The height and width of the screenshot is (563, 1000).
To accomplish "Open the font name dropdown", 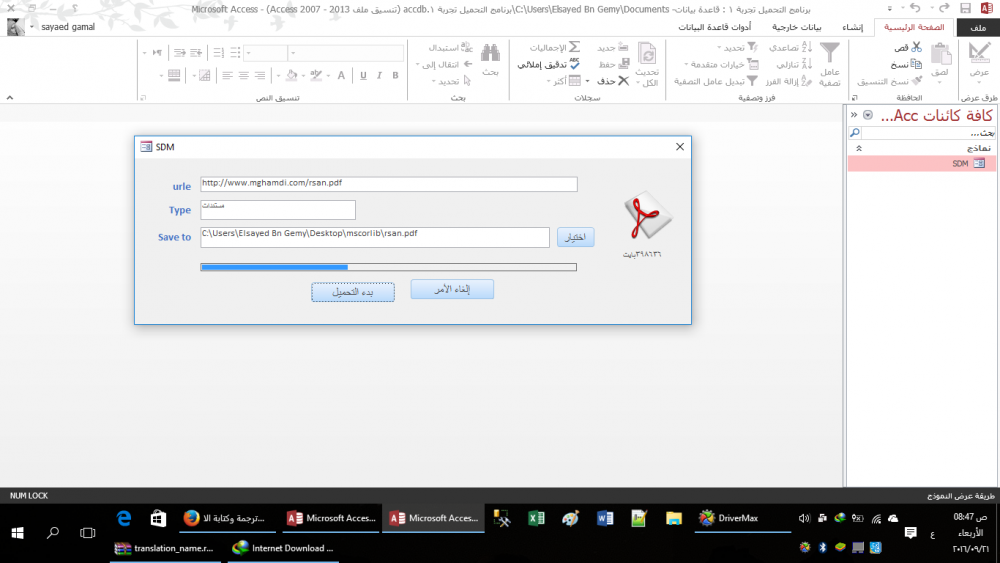I will click(293, 53).
